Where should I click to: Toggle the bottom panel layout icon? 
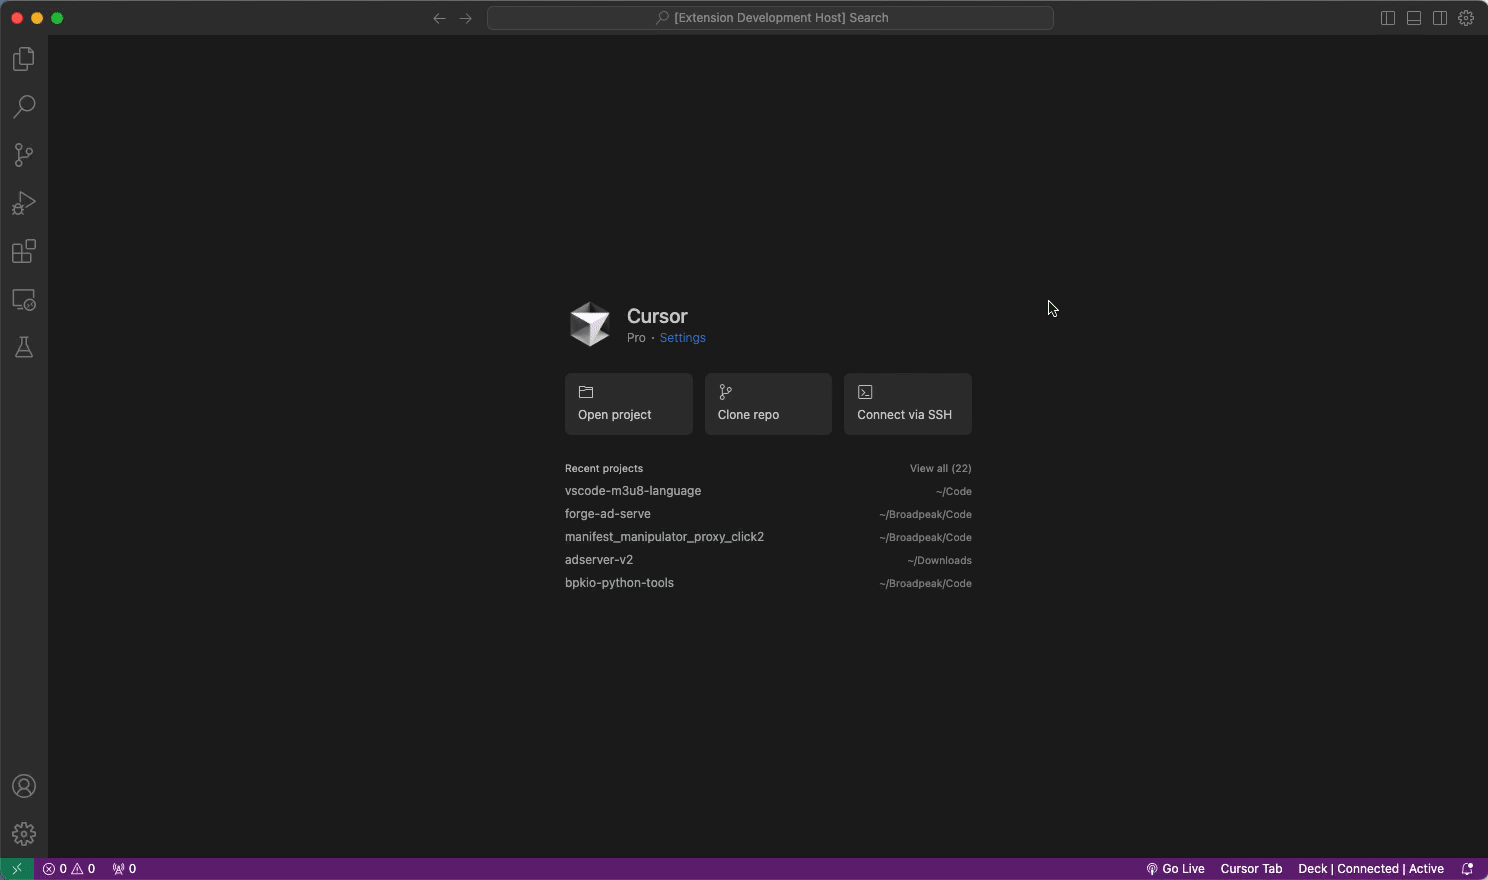tap(1414, 18)
